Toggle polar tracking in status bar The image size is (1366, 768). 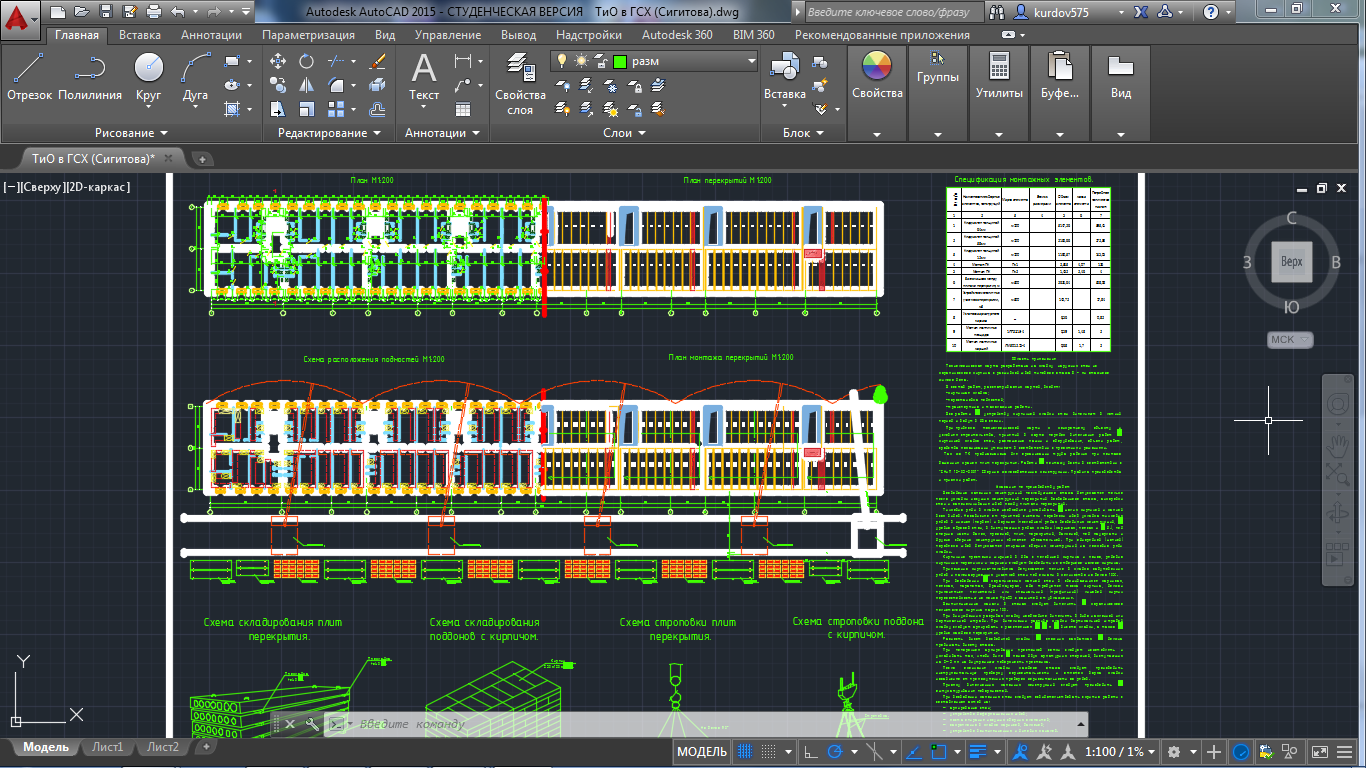coord(834,752)
